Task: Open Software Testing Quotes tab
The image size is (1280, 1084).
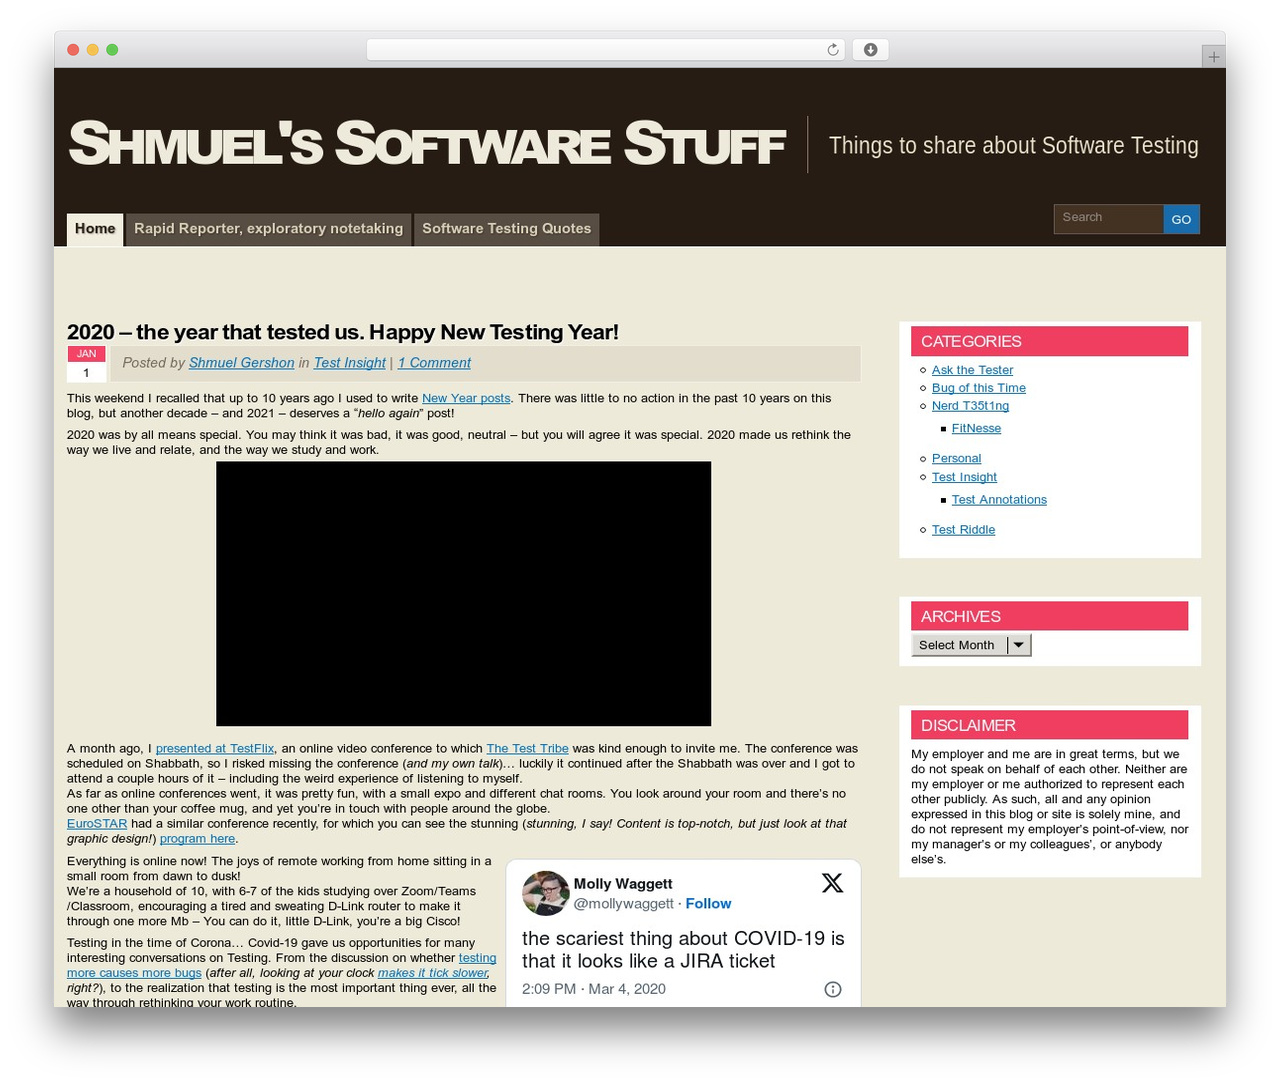Action: pos(506,229)
